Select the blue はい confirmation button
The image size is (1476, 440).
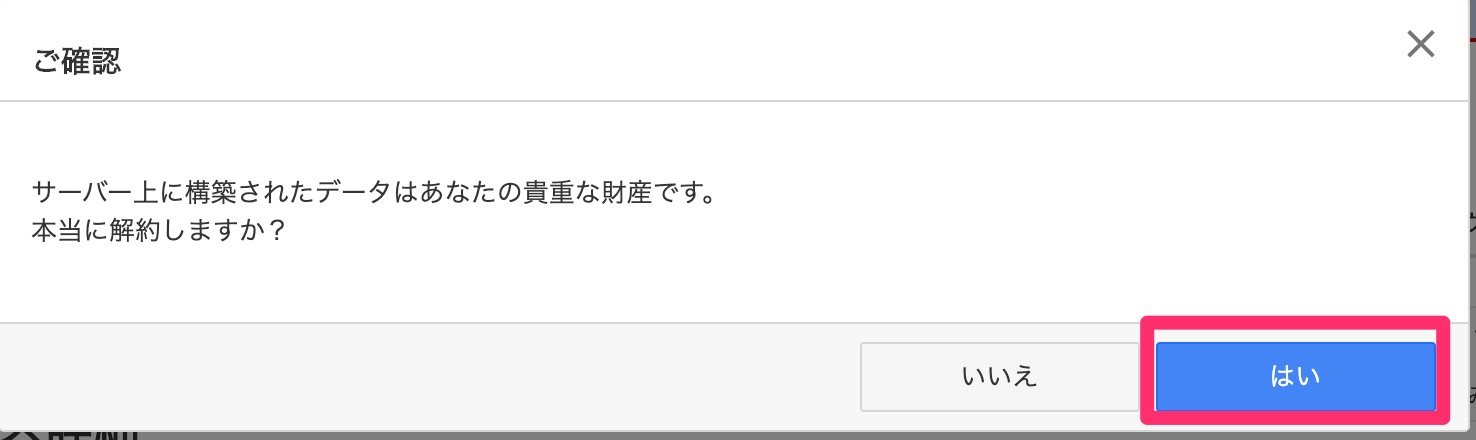pyautogui.click(x=1295, y=377)
